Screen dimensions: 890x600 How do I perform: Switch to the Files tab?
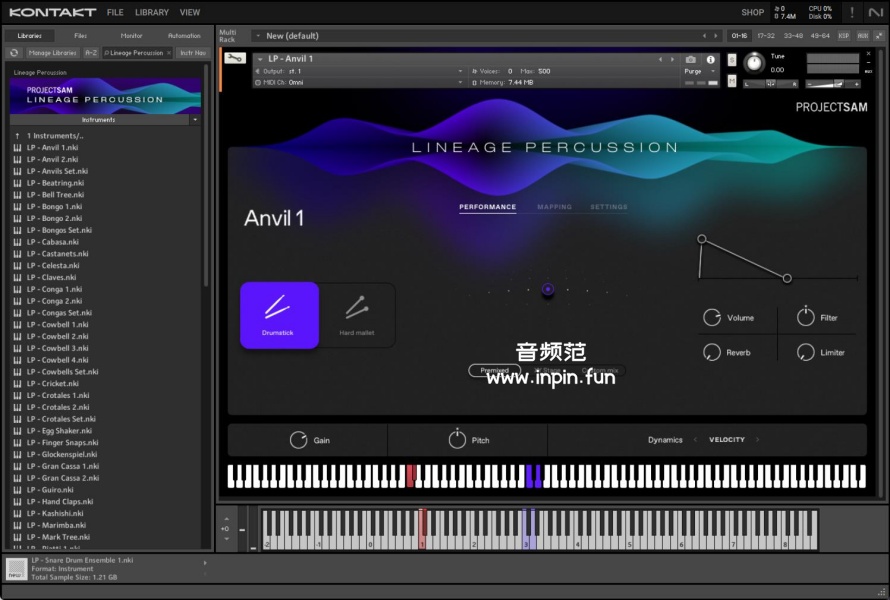click(x=81, y=36)
